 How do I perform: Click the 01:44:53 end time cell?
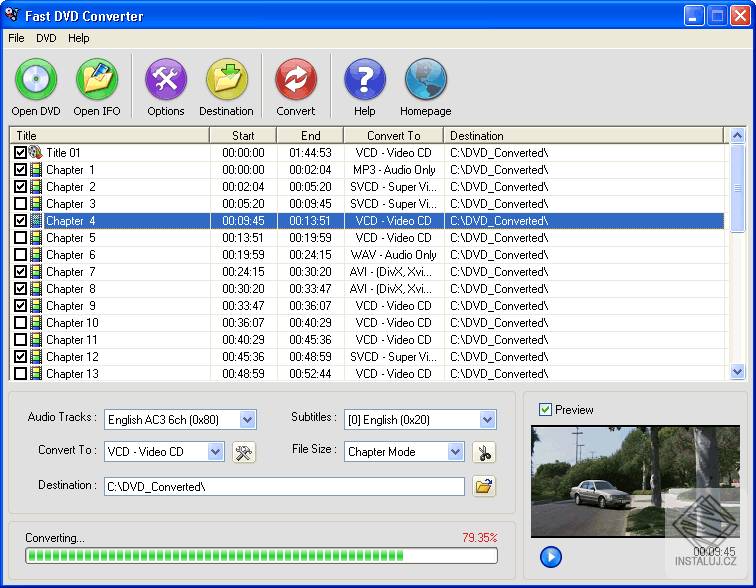click(310, 153)
